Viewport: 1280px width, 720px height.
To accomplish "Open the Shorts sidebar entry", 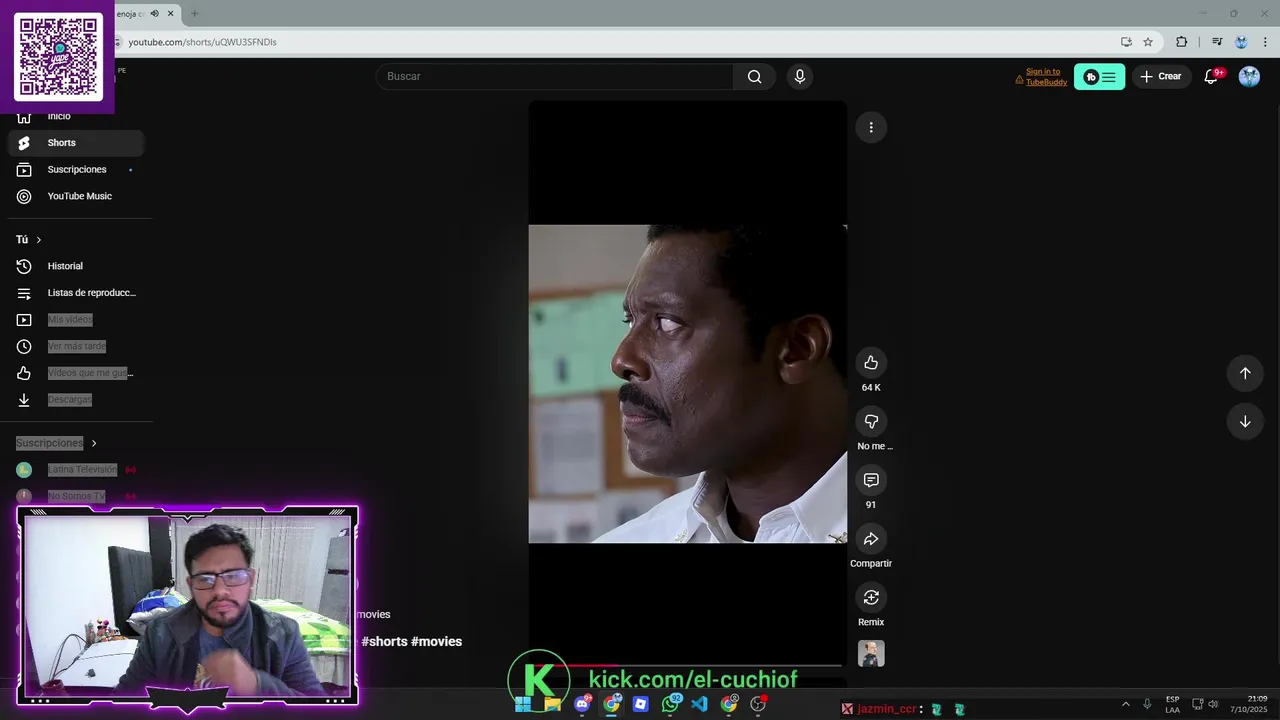I will click(76, 143).
